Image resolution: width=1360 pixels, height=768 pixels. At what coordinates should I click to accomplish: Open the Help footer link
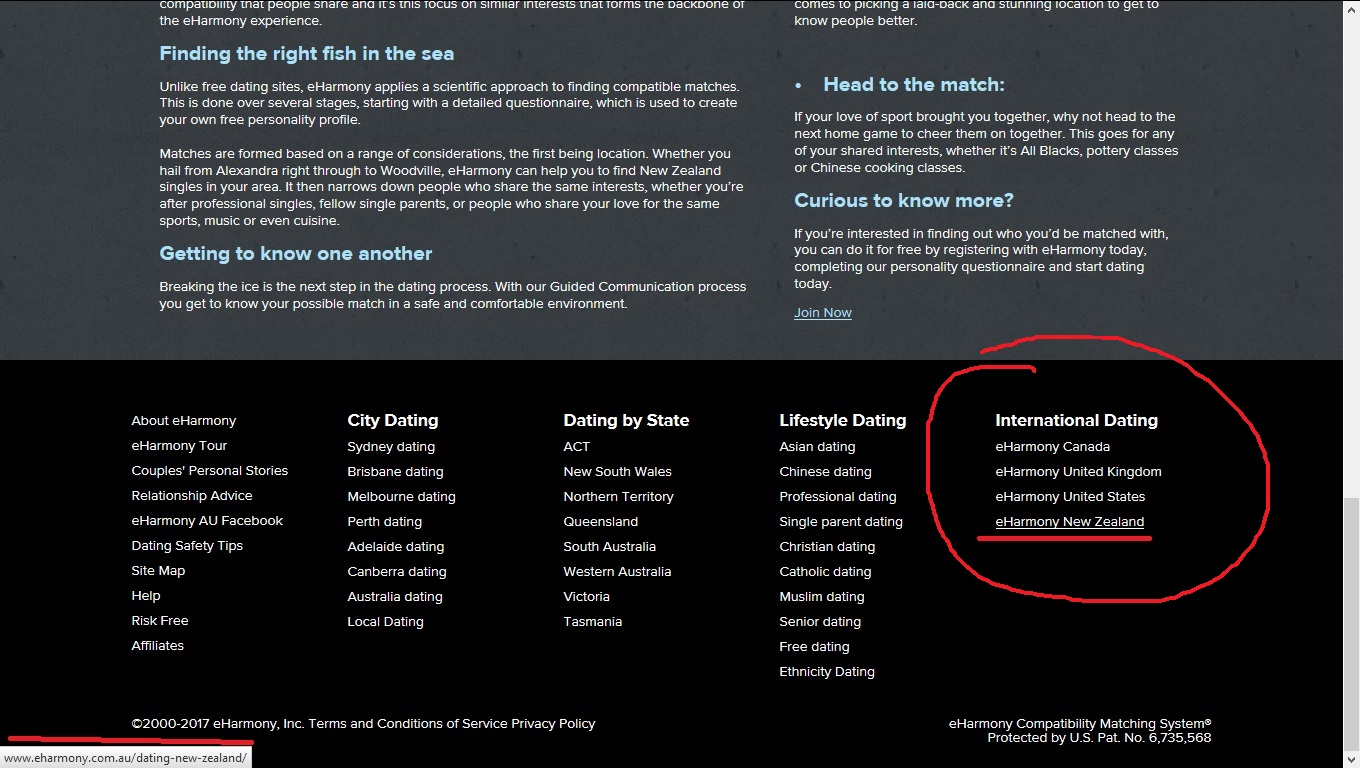[146, 596]
